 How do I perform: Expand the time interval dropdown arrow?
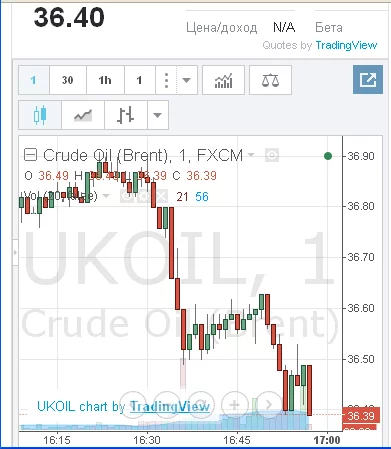coord(187,80)
